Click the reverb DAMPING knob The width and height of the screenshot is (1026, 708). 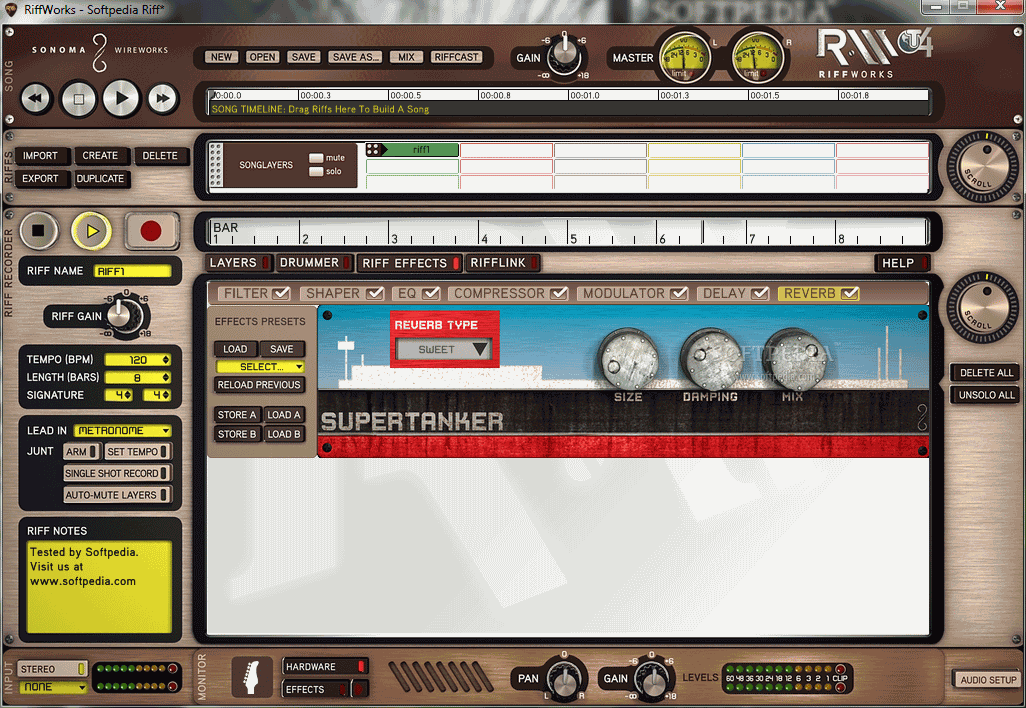pyautogui.click(x=709, y=359)
